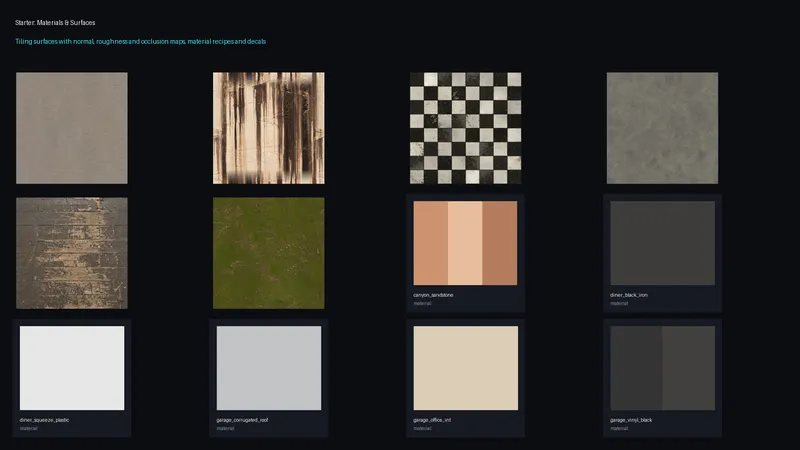Select the mottled grey-green stone texture
Screen dimensions: 800x450
662,128
